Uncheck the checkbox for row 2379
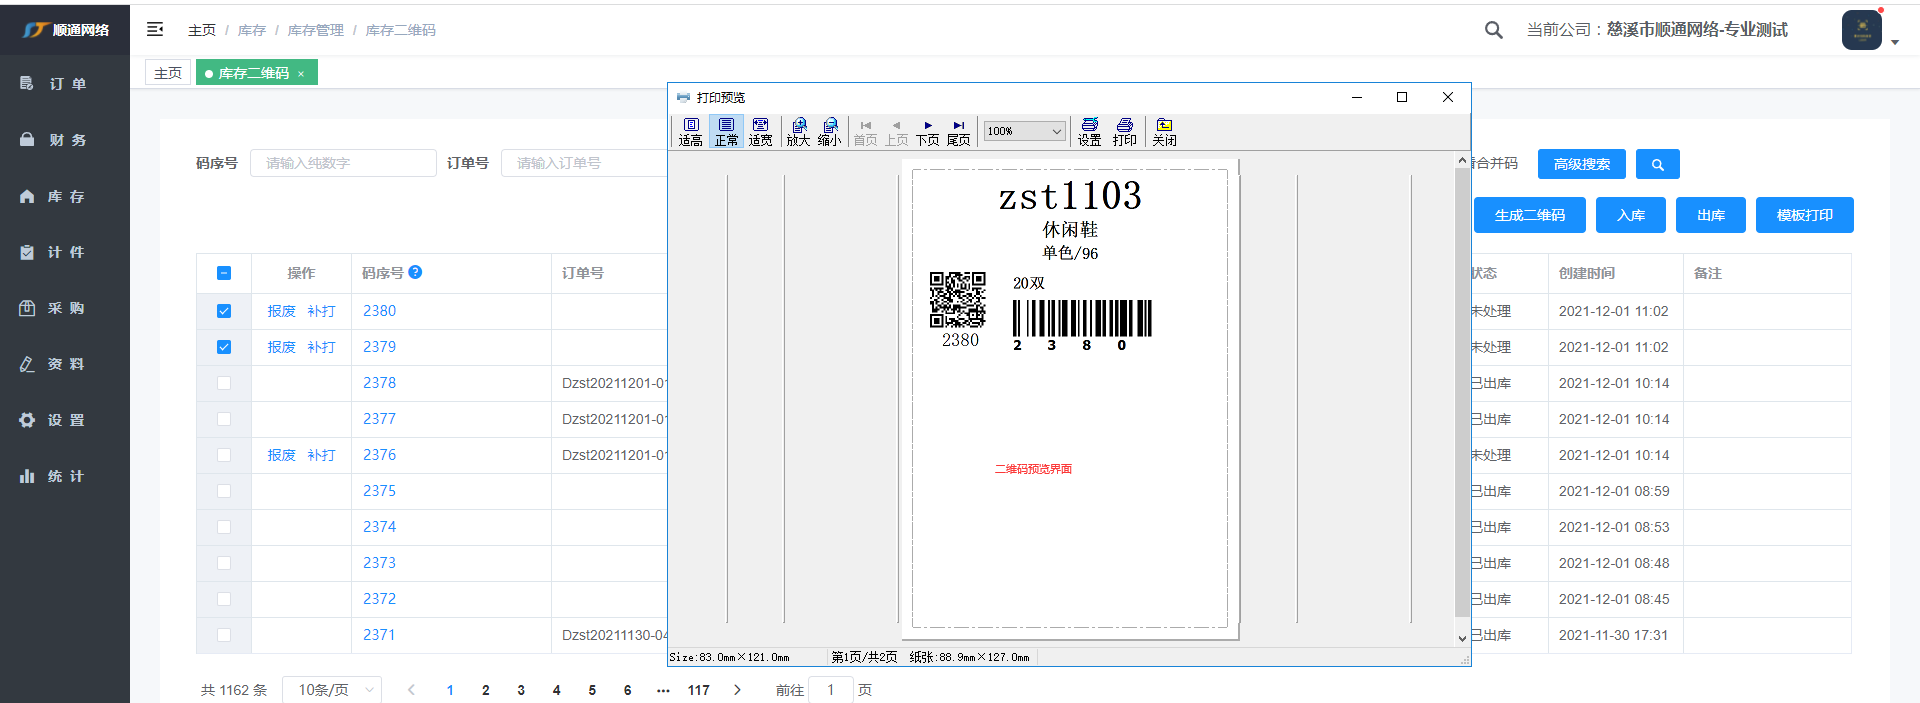Screen dimensions: 1920x703 pos(224,347)
